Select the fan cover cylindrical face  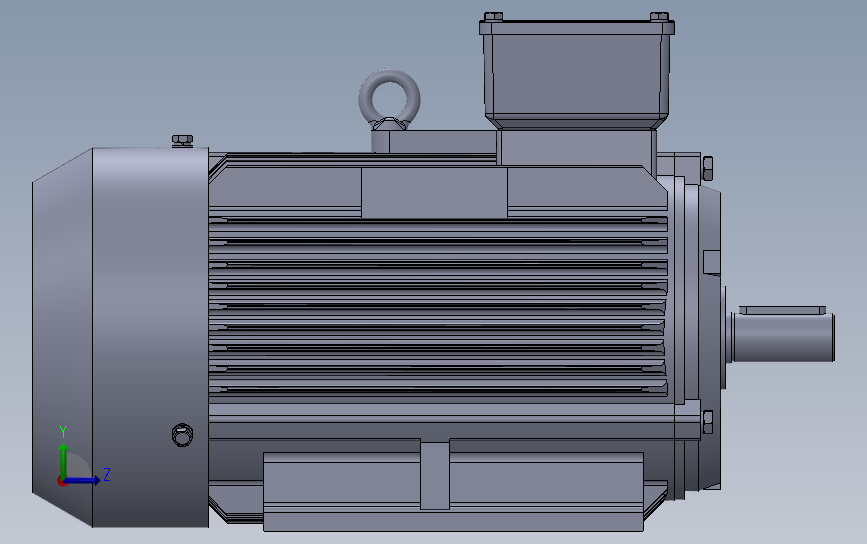[x=150, y=337]
